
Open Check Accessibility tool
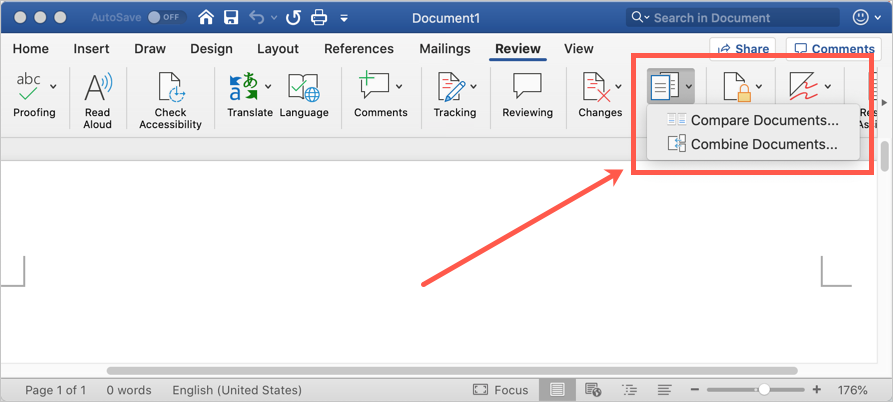tap(170, 88)
